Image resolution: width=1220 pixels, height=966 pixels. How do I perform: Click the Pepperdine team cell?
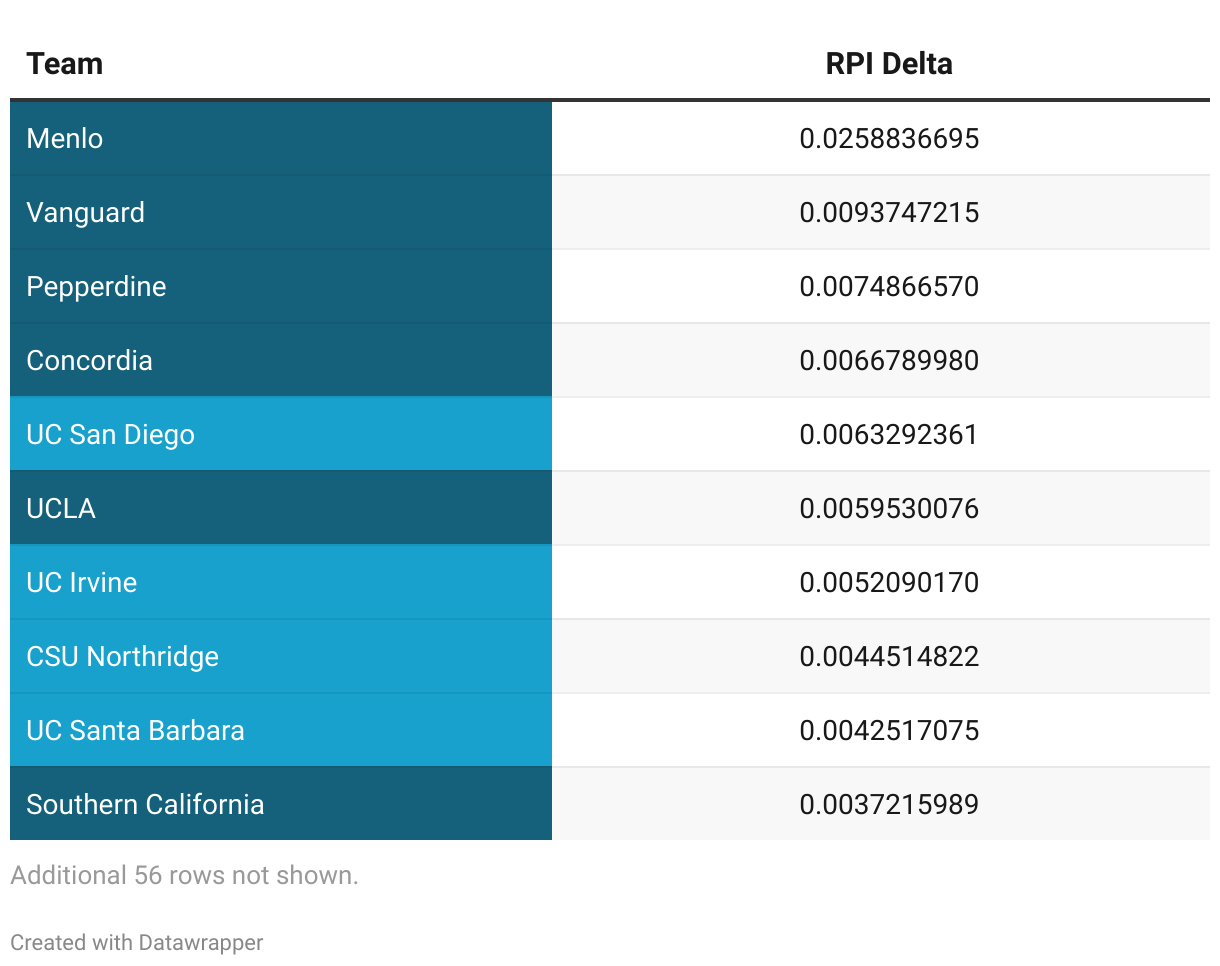coord(281,286)
